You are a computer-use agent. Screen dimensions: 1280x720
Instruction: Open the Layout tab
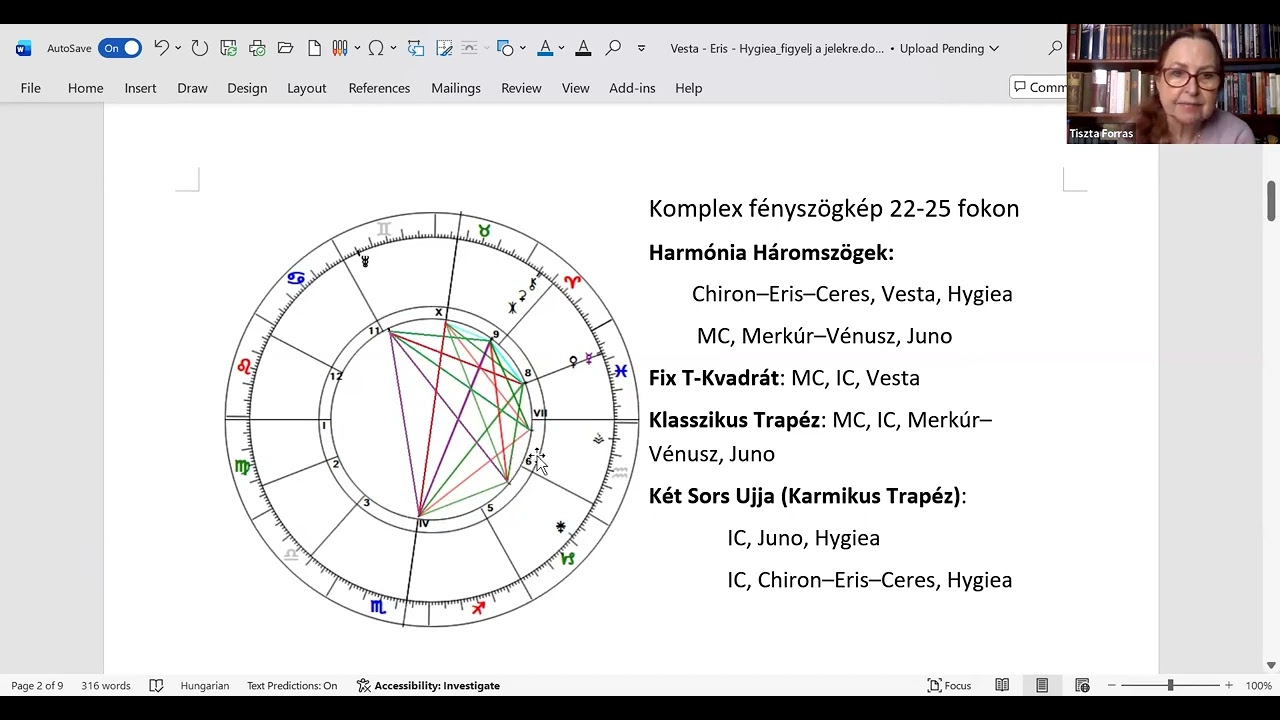[x=307, y=88]
